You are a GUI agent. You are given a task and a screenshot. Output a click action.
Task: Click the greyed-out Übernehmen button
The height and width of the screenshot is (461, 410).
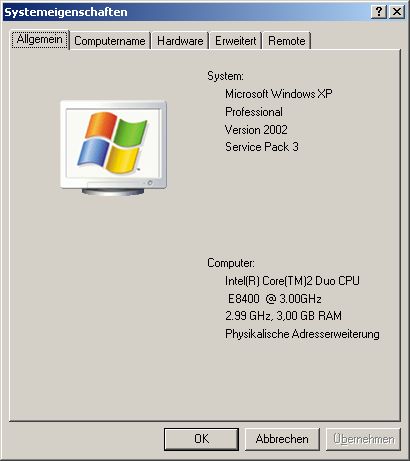(x=363, y=439)
